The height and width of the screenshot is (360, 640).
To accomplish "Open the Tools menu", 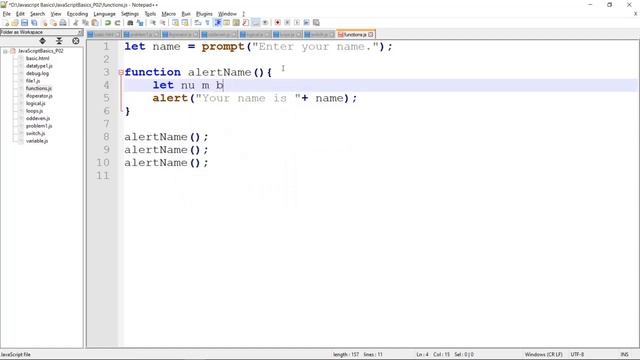I will coord(150,14).
